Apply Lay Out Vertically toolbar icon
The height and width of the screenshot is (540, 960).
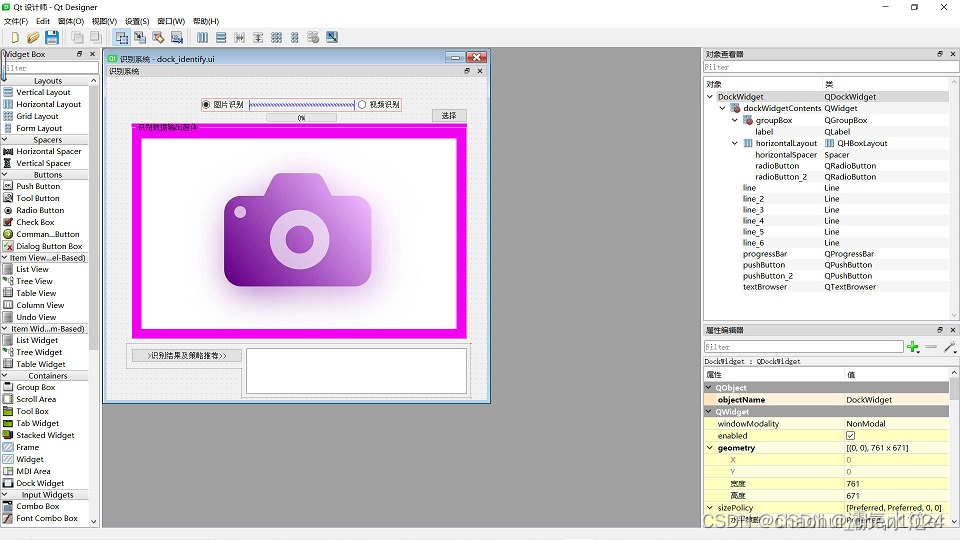(221, 37)
